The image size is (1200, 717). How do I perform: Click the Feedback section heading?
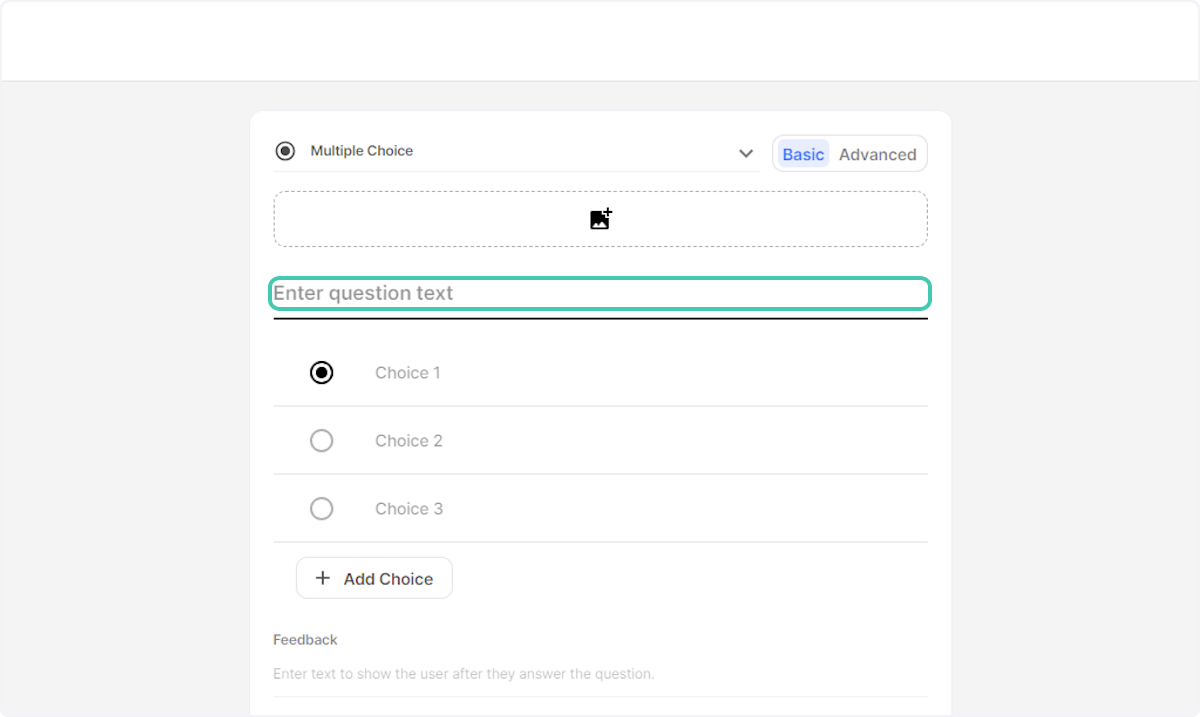[305, 640]
